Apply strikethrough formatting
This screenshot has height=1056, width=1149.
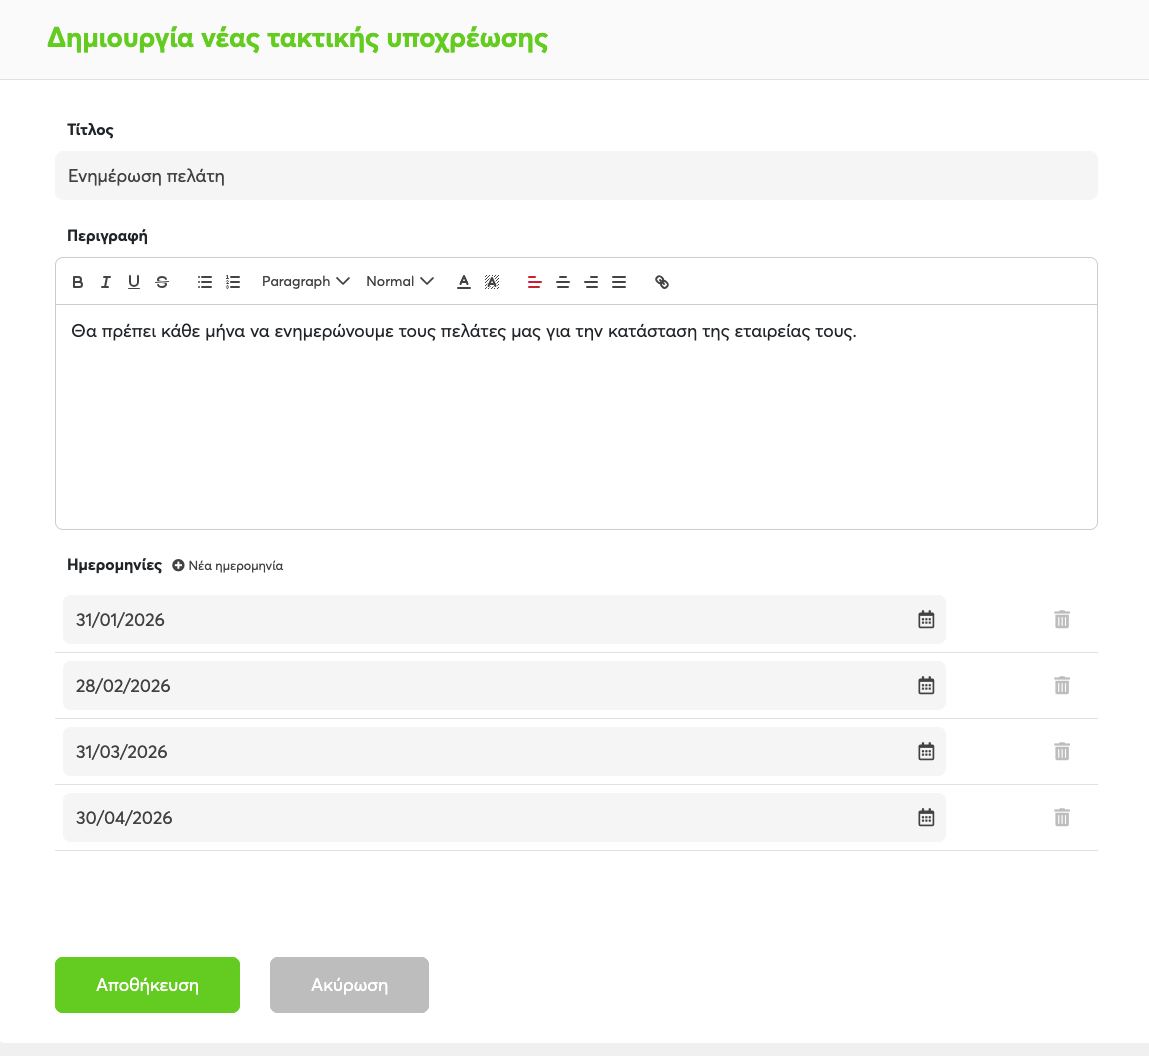[162, 282]
